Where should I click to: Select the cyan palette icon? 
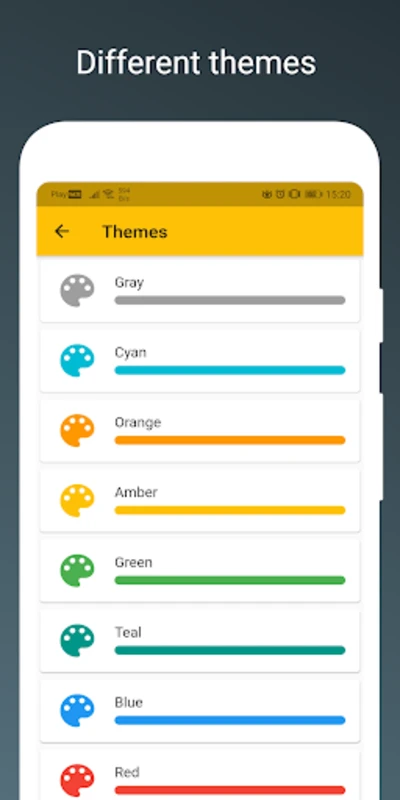pos(77,360)
